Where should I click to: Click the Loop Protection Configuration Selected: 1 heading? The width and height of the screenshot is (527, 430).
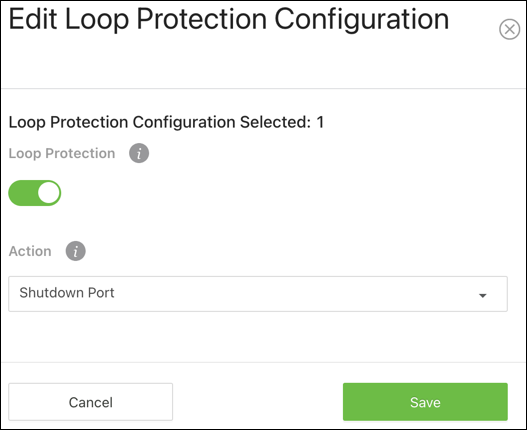pyautogui.click(x=166, y=122)
